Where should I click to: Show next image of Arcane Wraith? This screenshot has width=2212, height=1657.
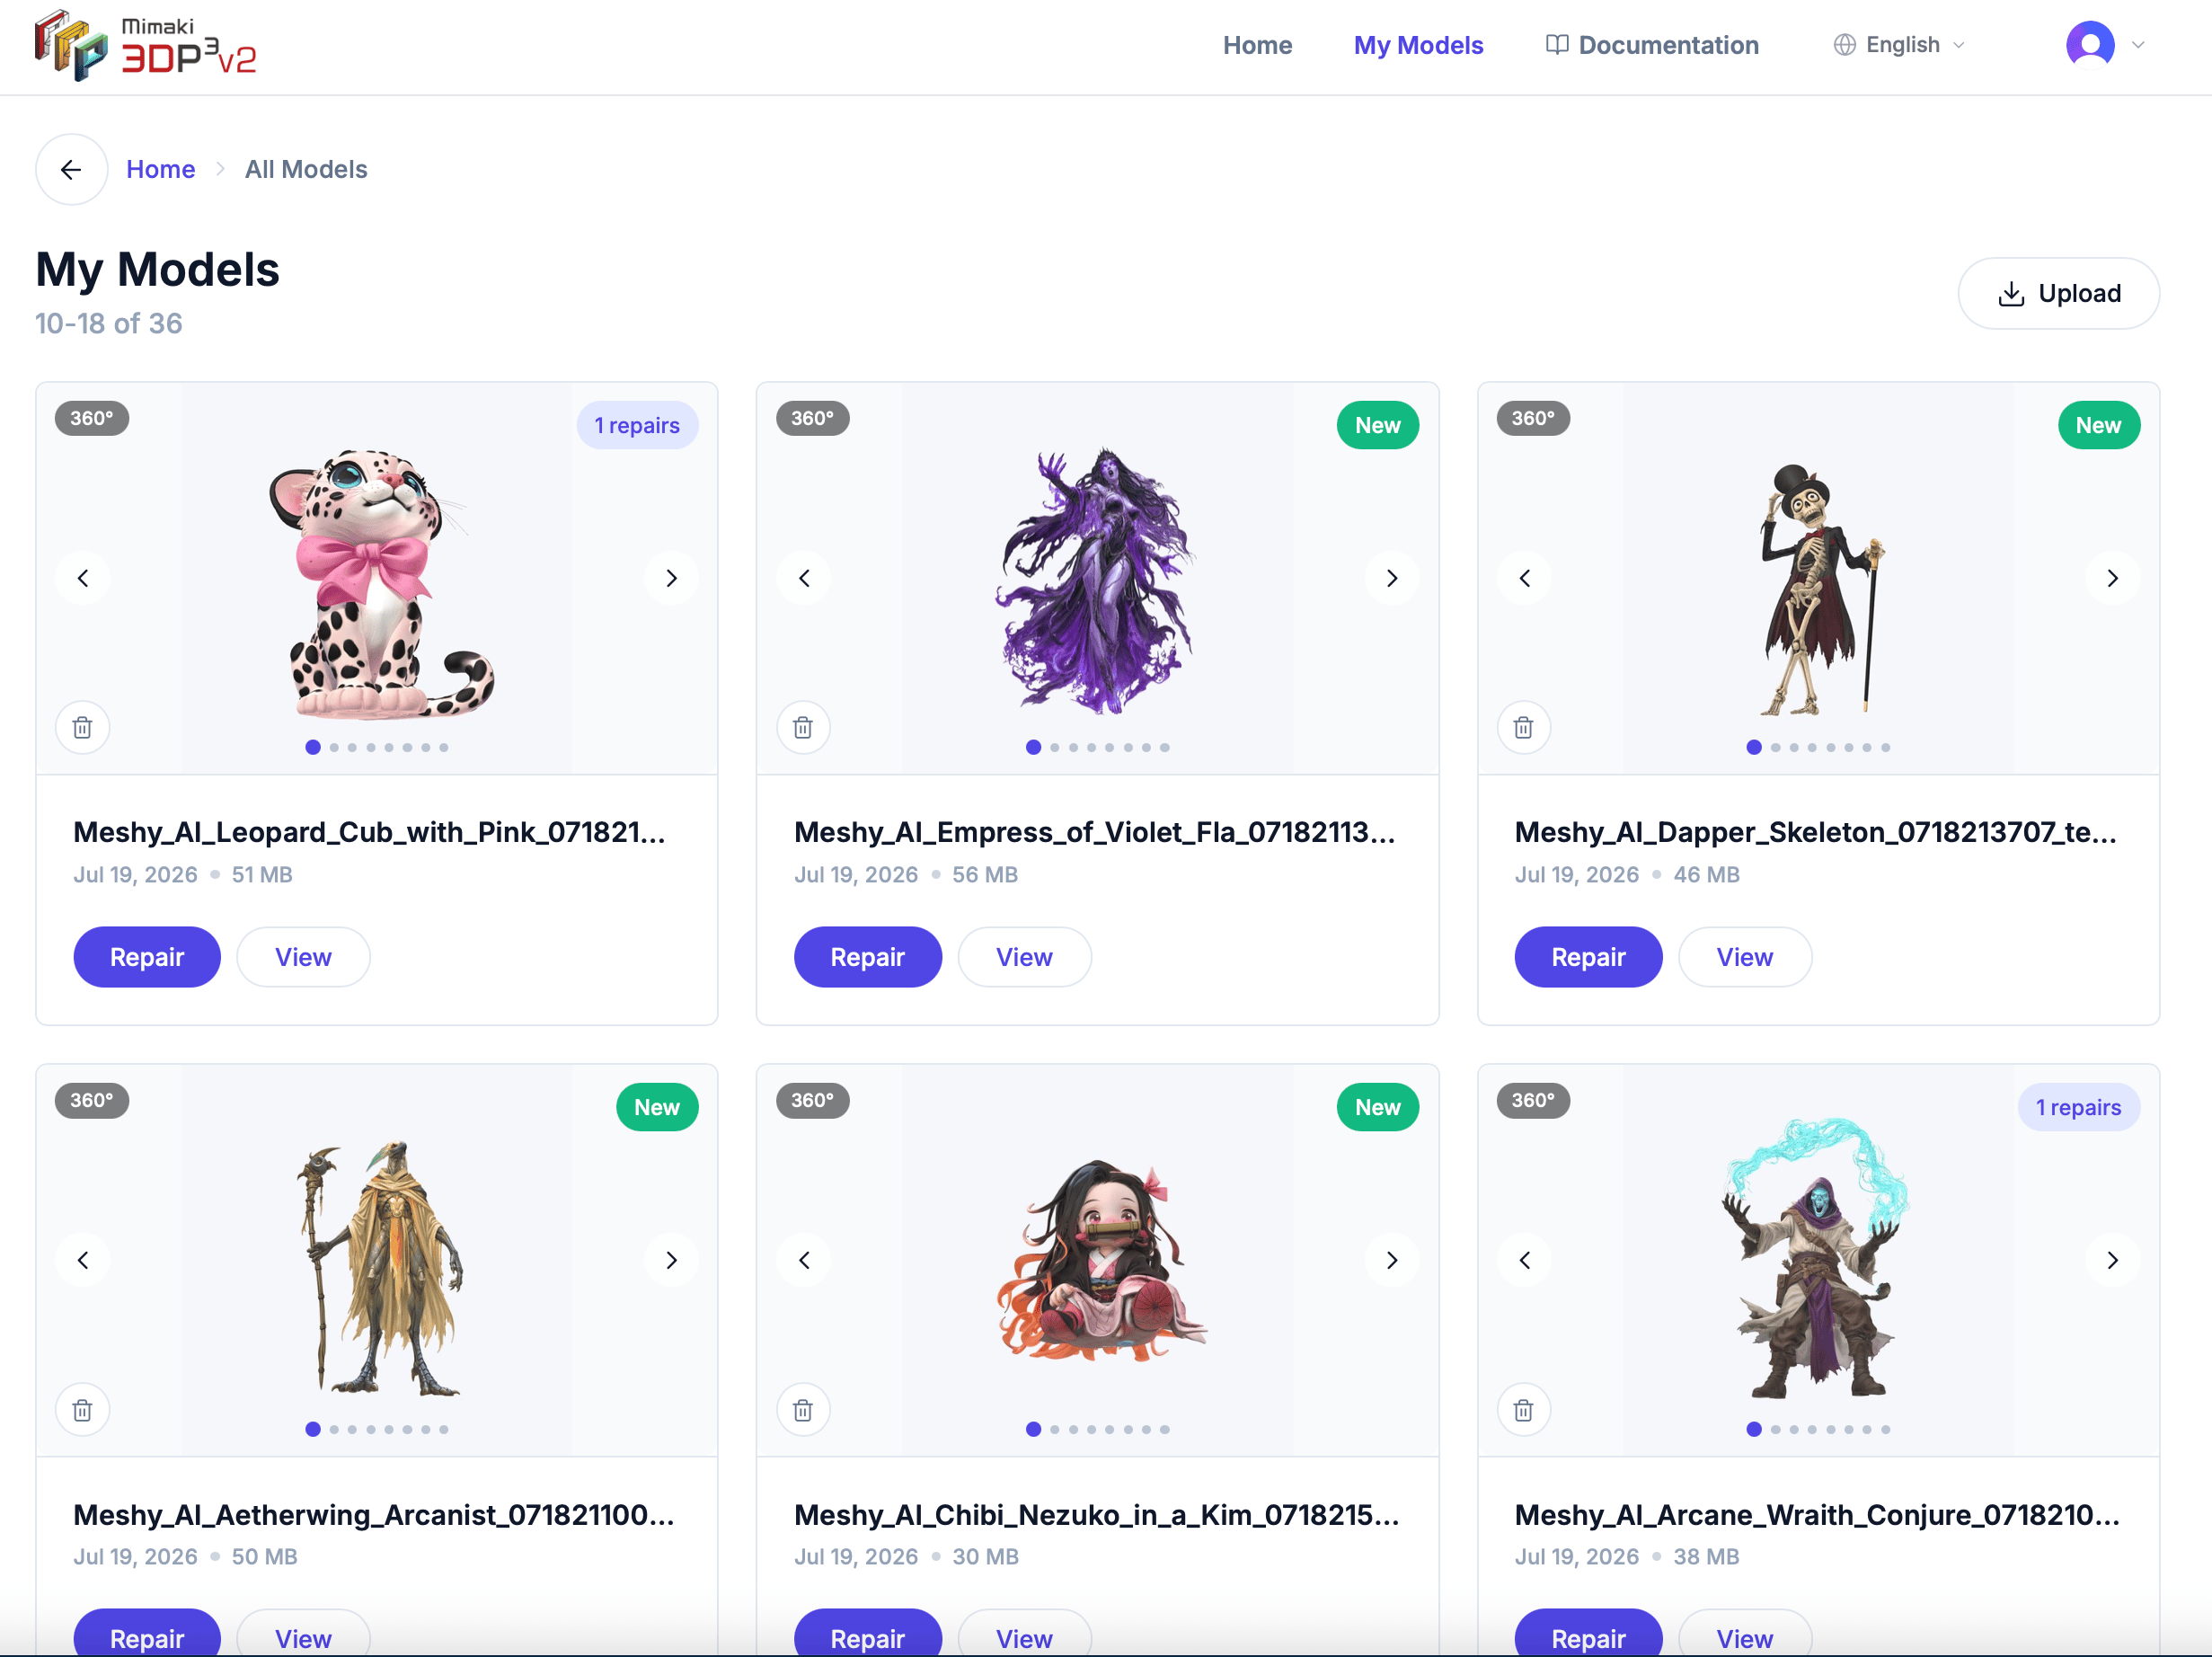[2112, 1260]
